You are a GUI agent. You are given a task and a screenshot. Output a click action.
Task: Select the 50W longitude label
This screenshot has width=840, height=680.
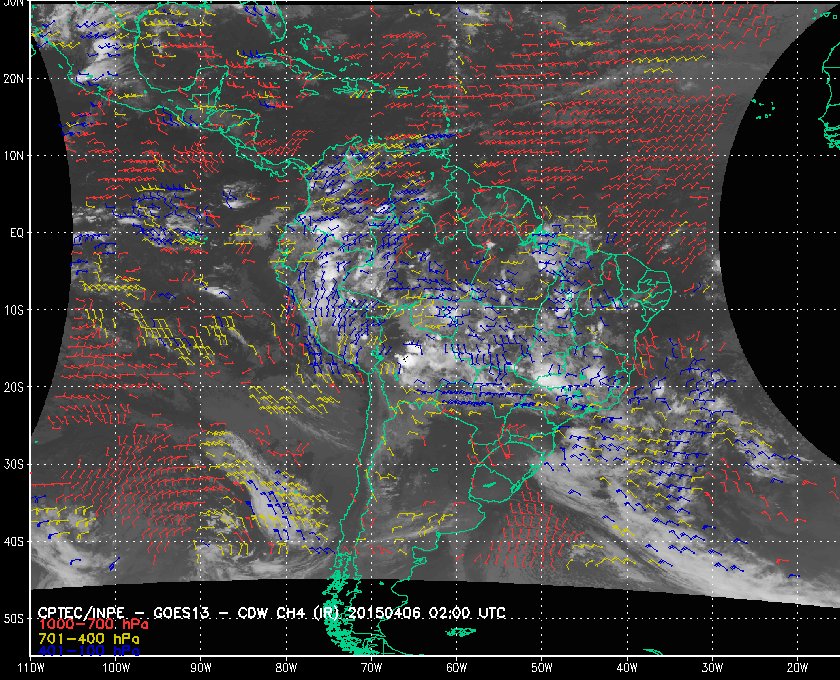coord(542,668)
